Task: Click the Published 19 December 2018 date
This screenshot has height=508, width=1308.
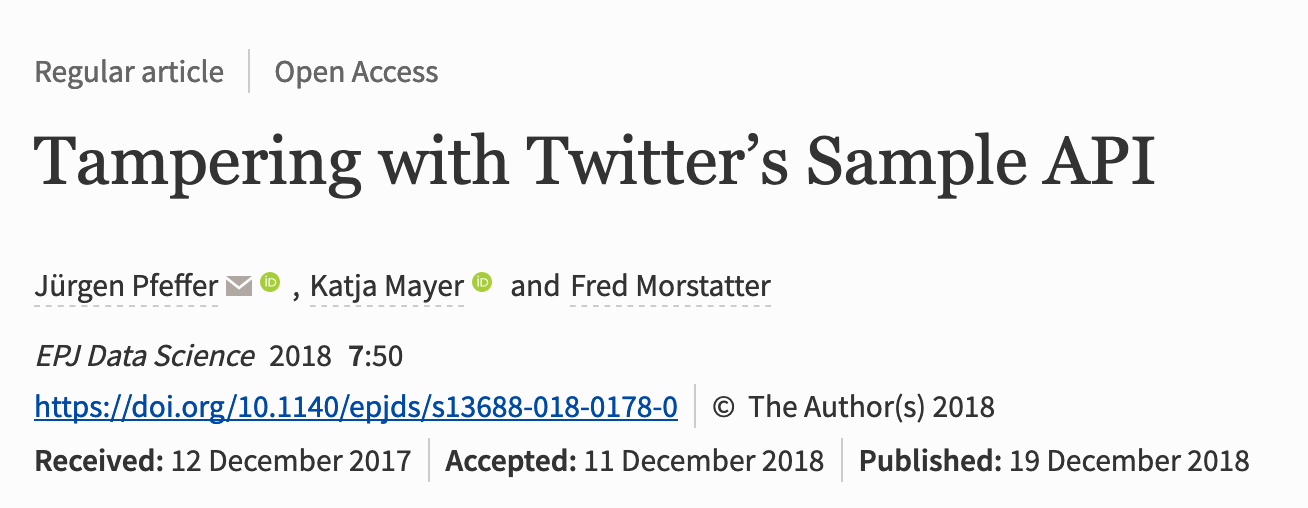Action: tap(1054, 461)
